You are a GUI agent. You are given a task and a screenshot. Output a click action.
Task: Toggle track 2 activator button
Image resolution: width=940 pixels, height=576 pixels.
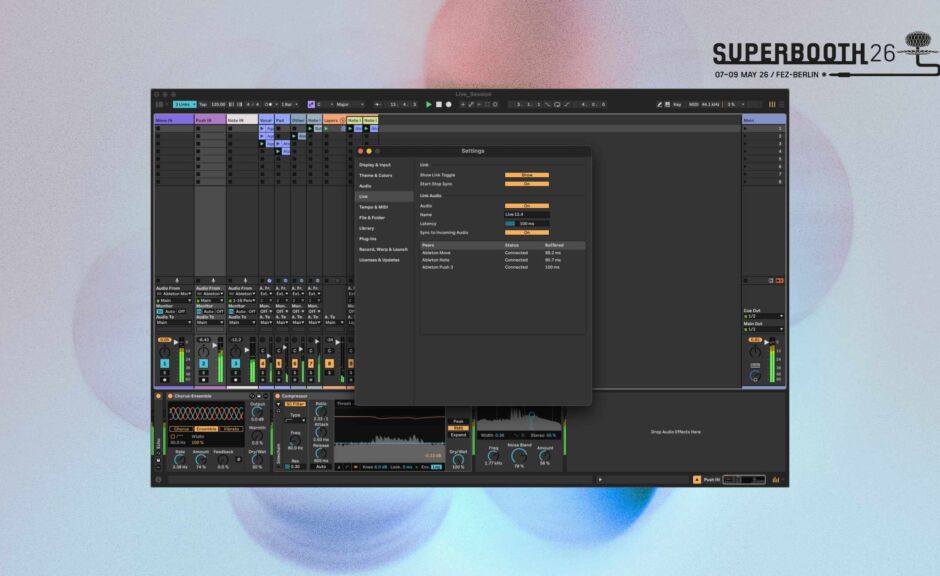tap(203, 363)
